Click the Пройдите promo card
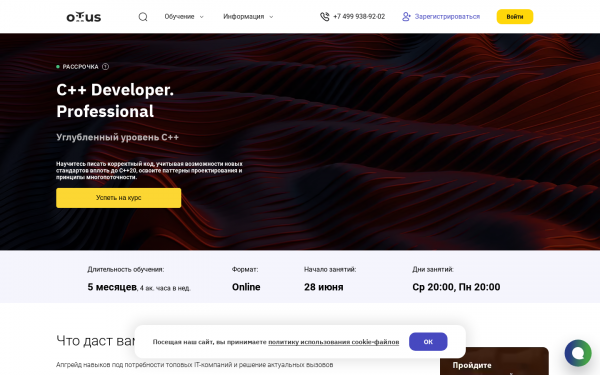This screenshot has height=375, width=600. coord(494,361)
